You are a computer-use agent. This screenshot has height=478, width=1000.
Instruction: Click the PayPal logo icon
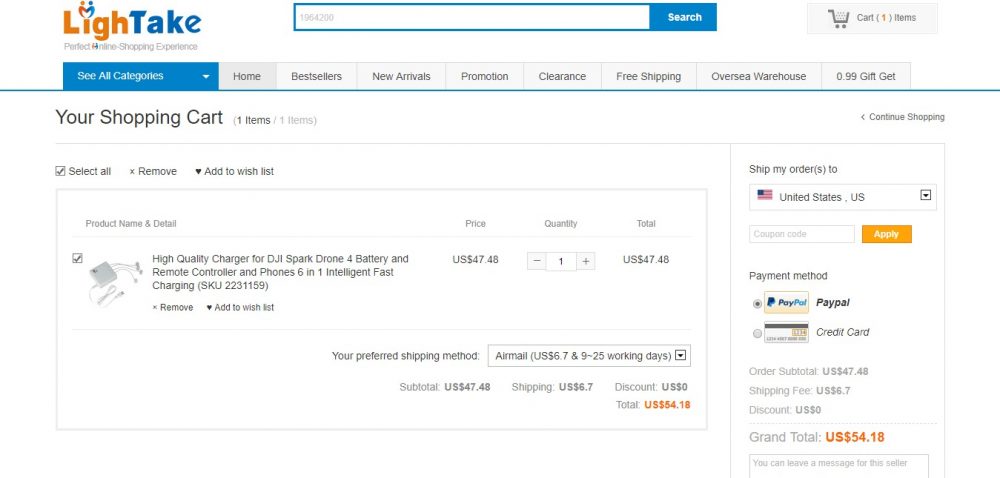(x=786, y=303)
